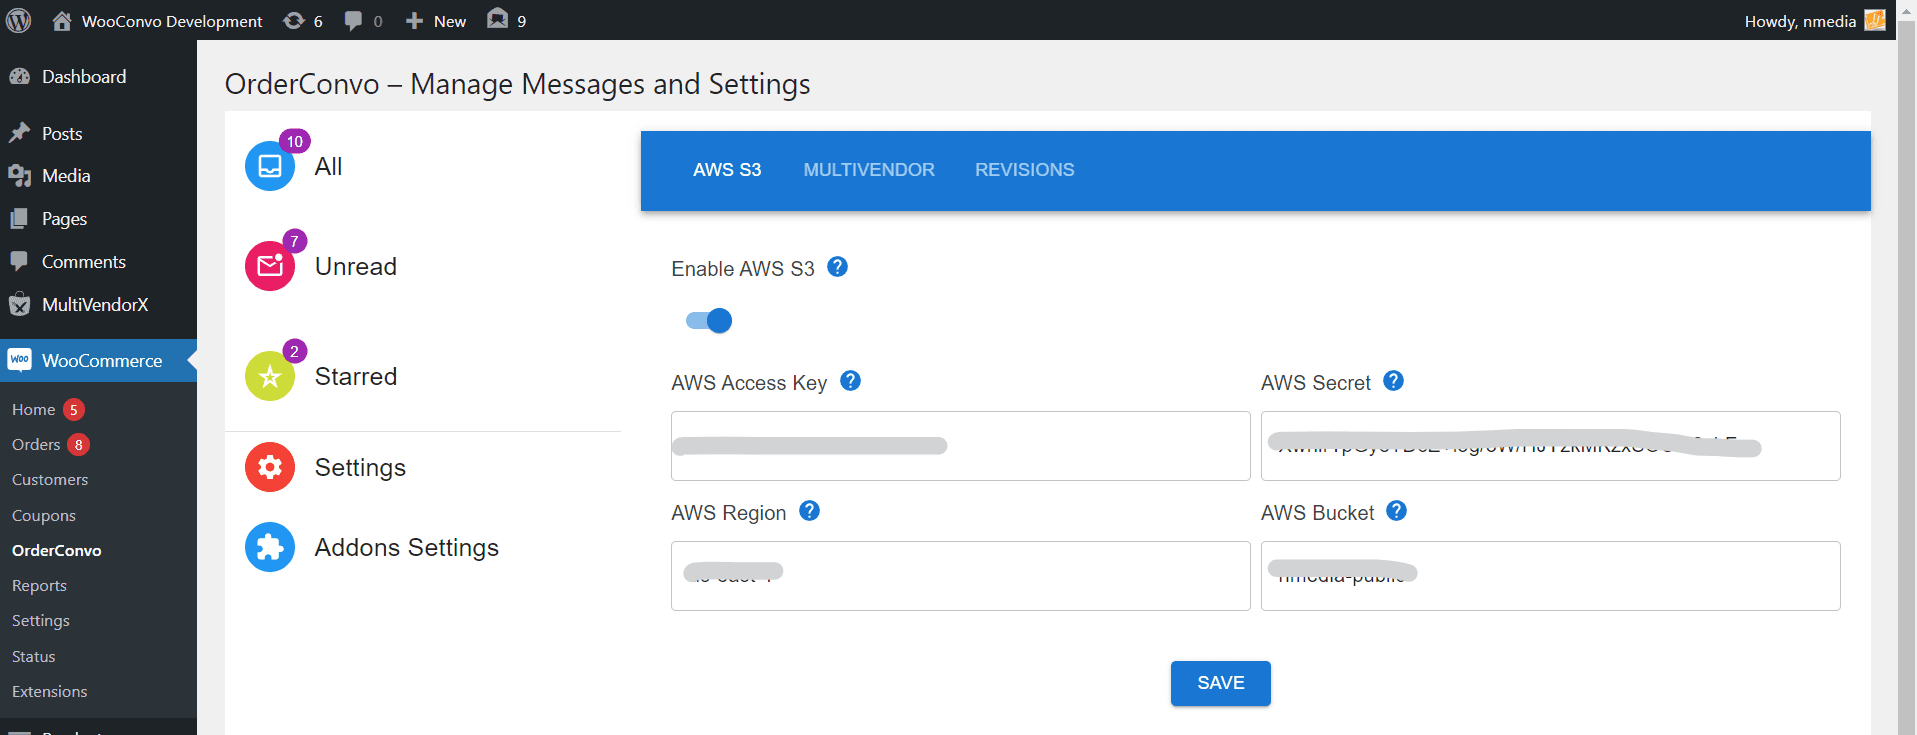Click the New plus icon
Screen dimensions: 1917x735
(x=414, y=21)
